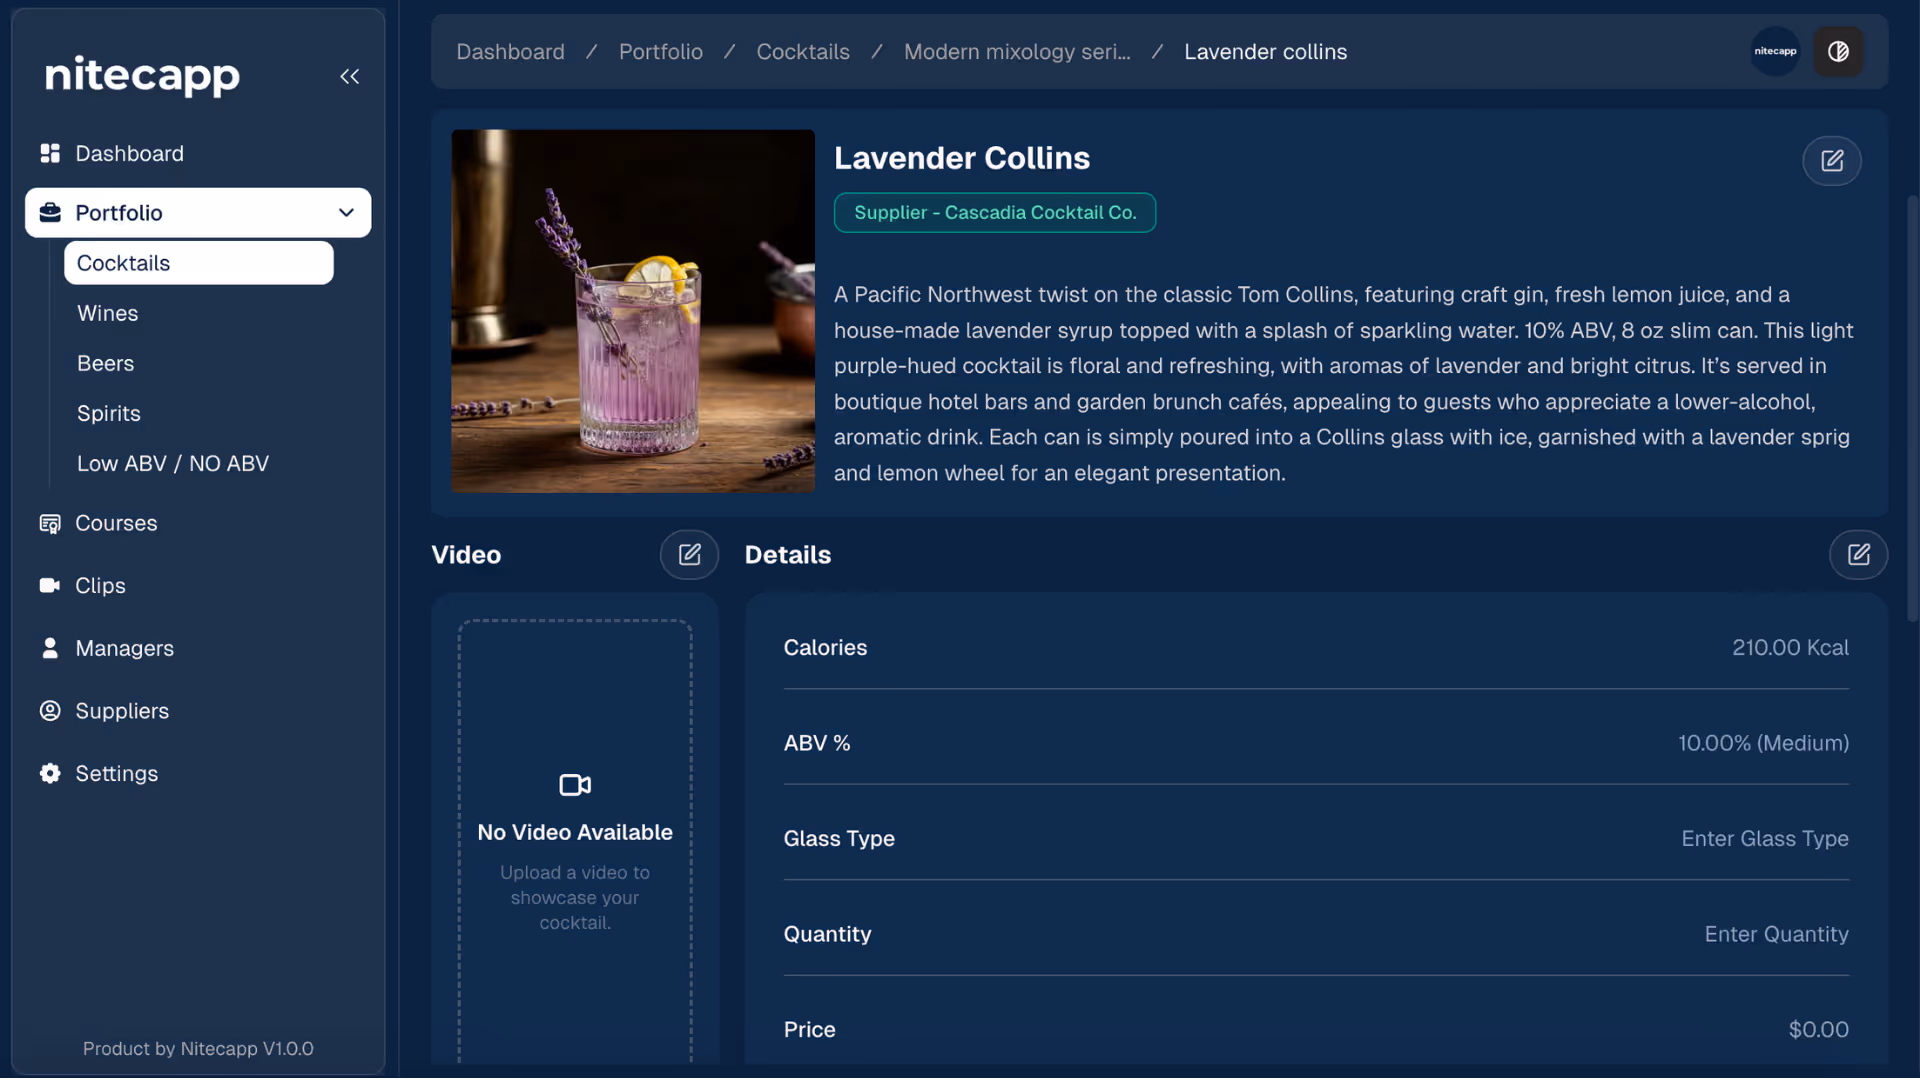Open Modern mixology series breadcrumb
Image resolution: width=1920 pixels, height=1080 pixels.
(x=1016, y=52)
